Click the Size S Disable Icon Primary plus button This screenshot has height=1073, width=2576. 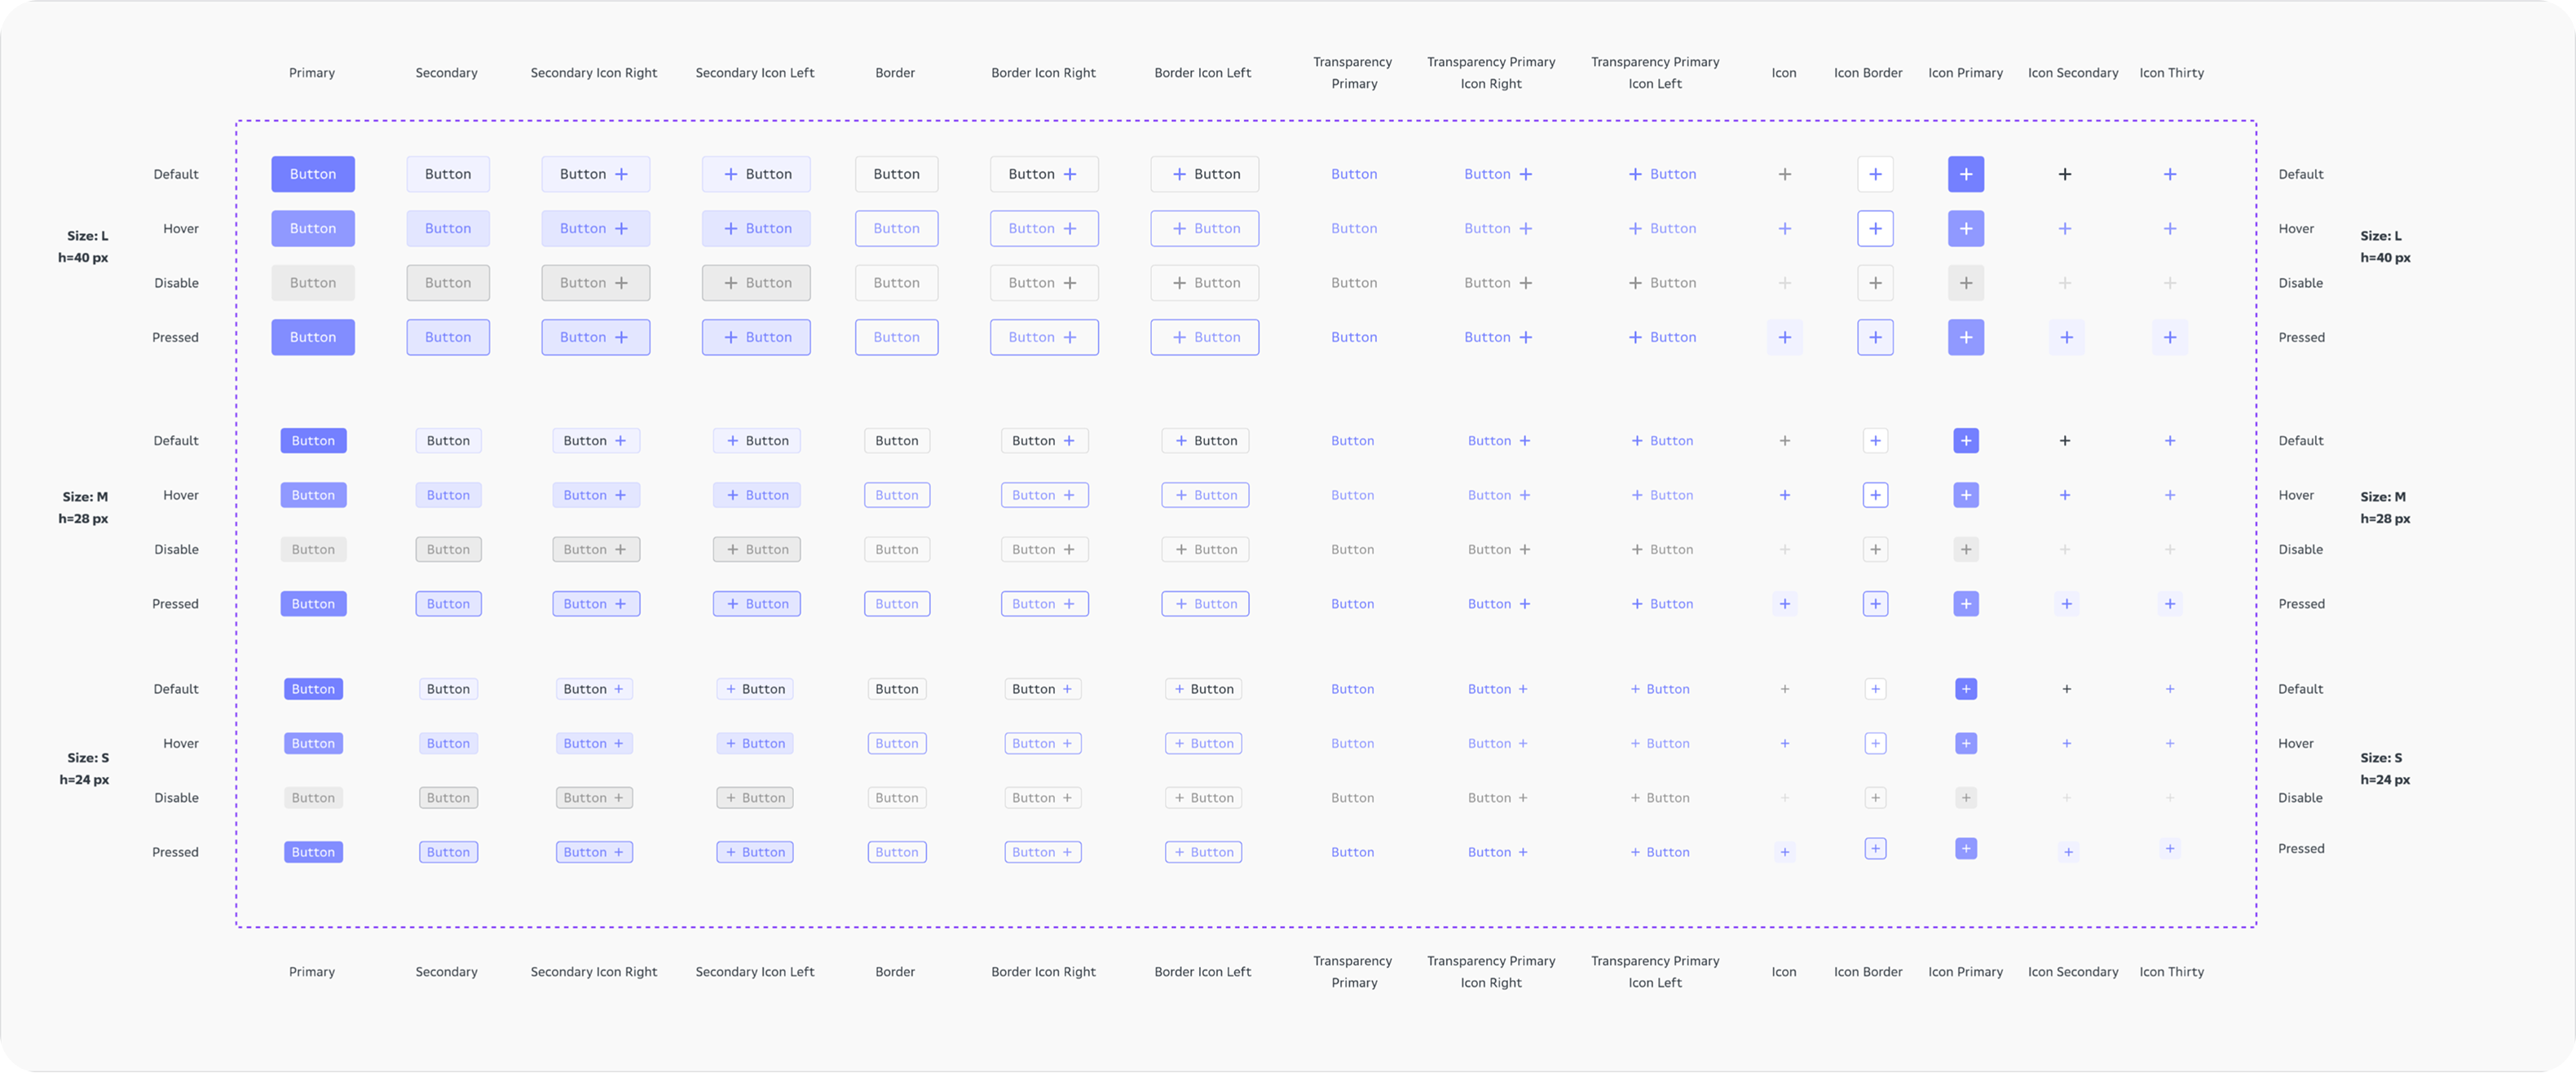click(1965, 798)
